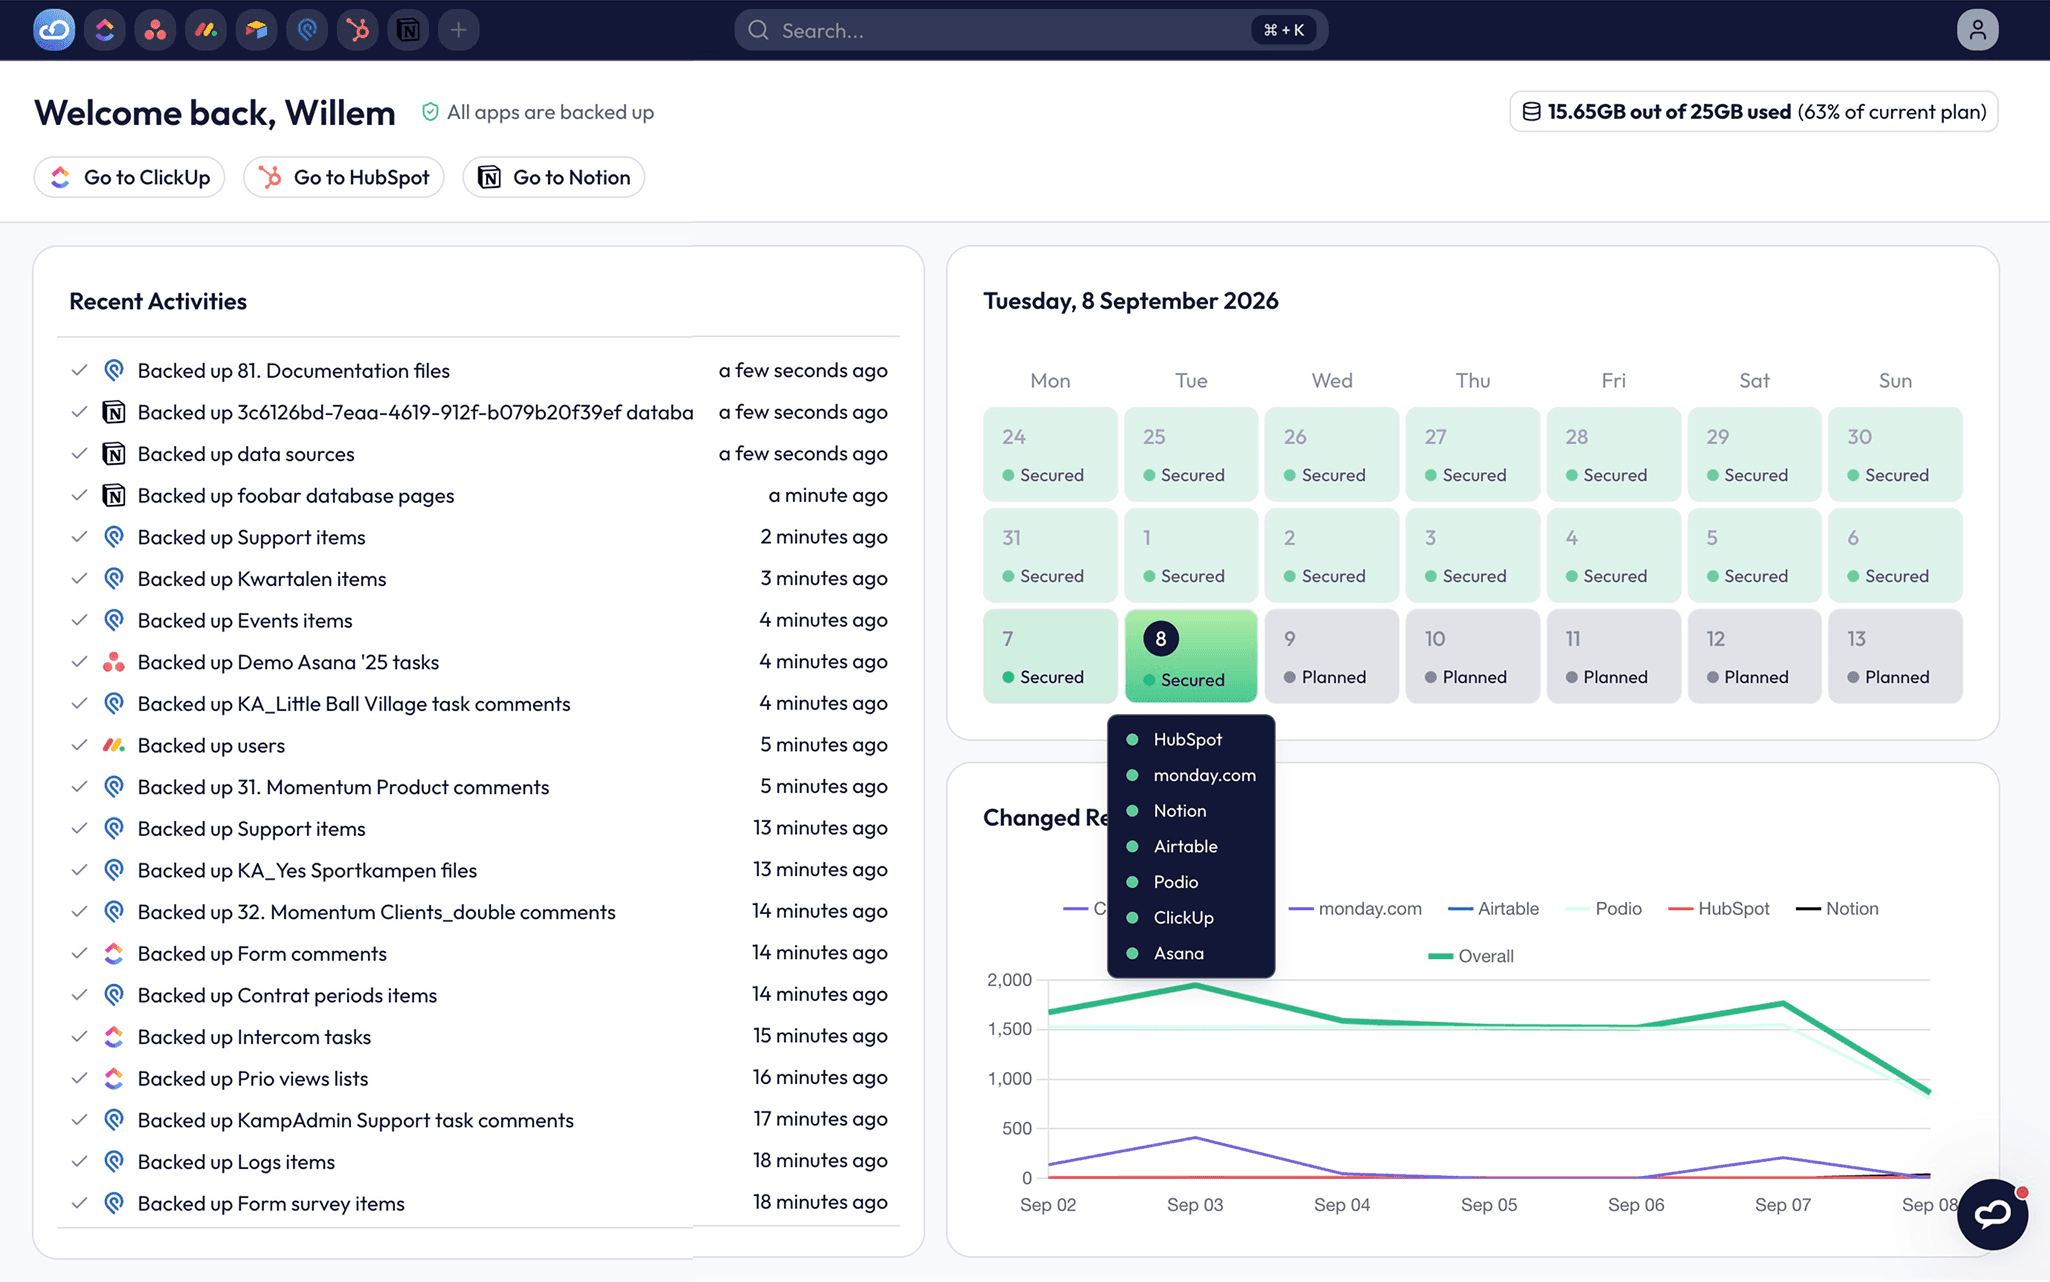Select calendar day 9 Planned

[x=1332, y=656]
